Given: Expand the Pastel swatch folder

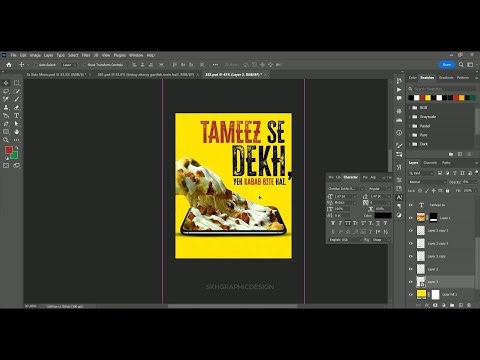Looking at the screenshot, I should click(x=410, y=126).
